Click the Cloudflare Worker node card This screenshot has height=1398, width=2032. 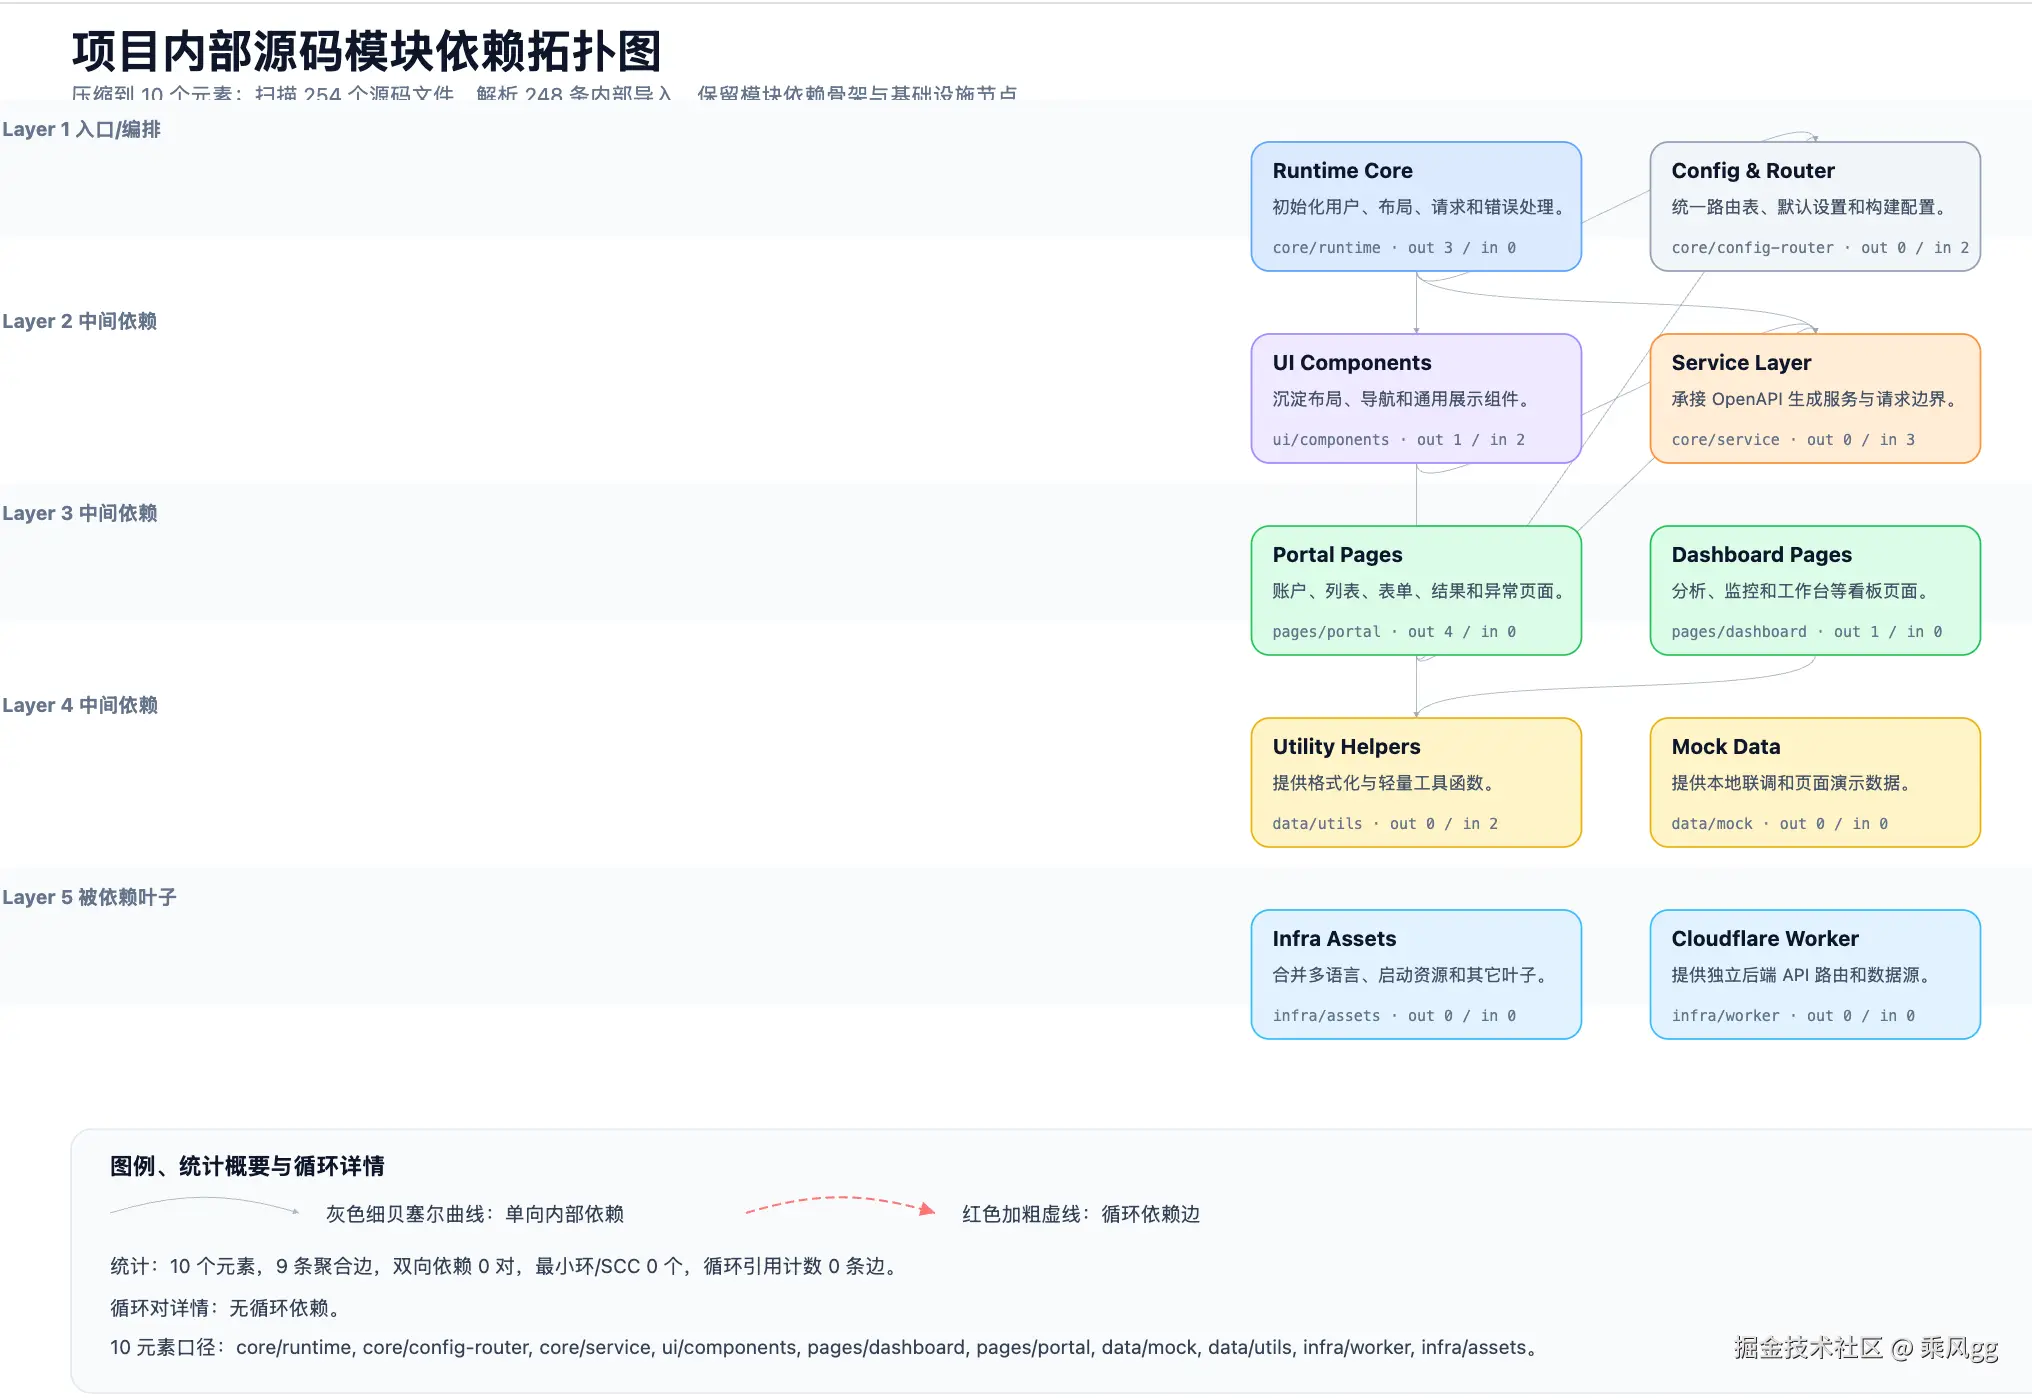1815,974
